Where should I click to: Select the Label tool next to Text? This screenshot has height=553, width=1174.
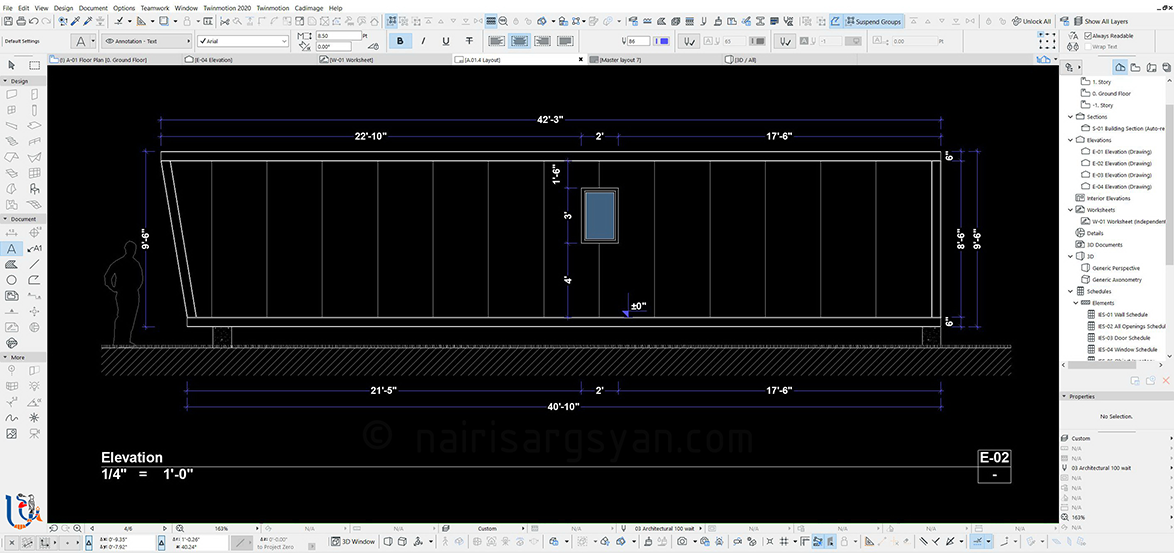click(x=34, y=248)
